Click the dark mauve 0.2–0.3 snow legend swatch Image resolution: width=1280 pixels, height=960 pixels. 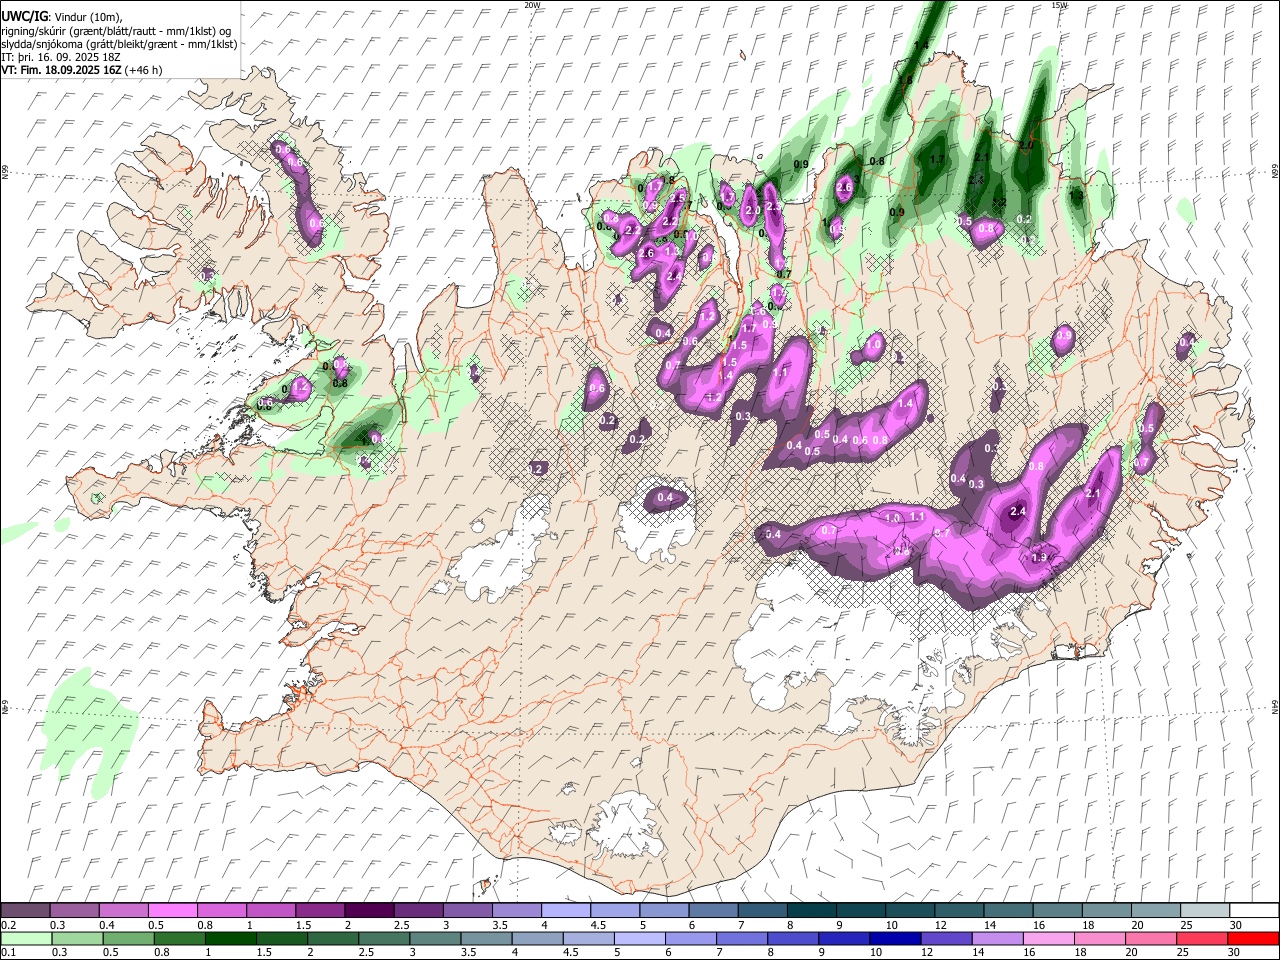[x=25, y=911]
